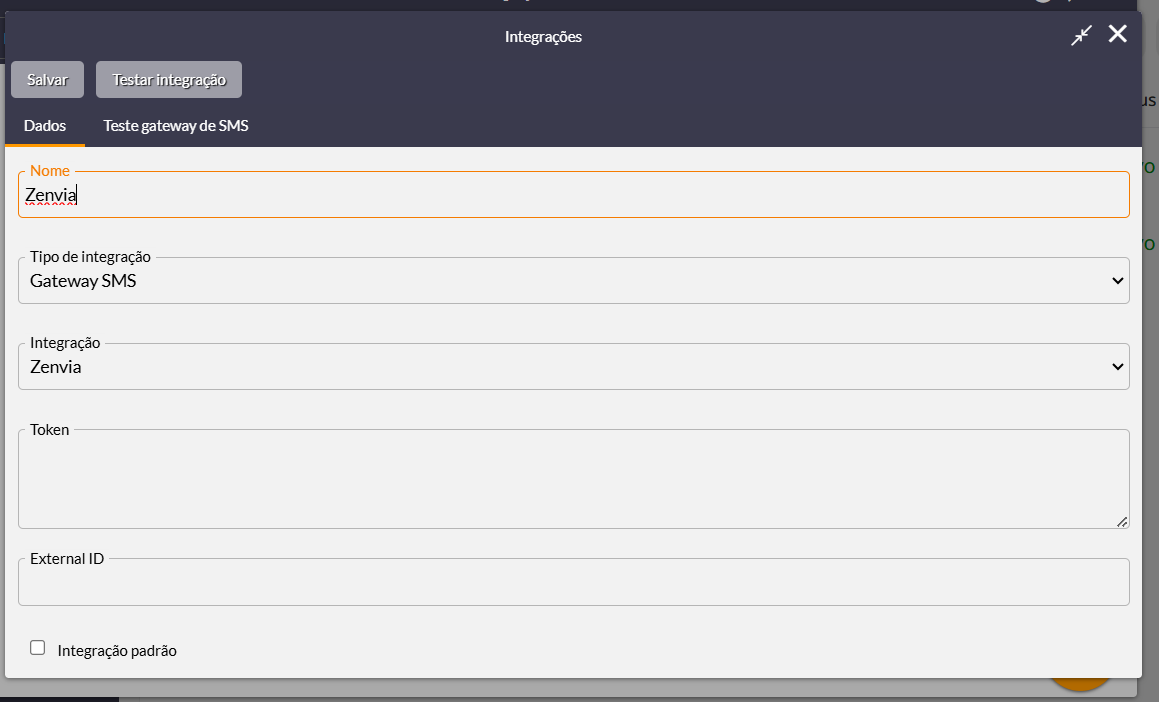This screenshot has width=1159, height=702.
Task: Switch to the Dados tab
Action: coord(45,126)
